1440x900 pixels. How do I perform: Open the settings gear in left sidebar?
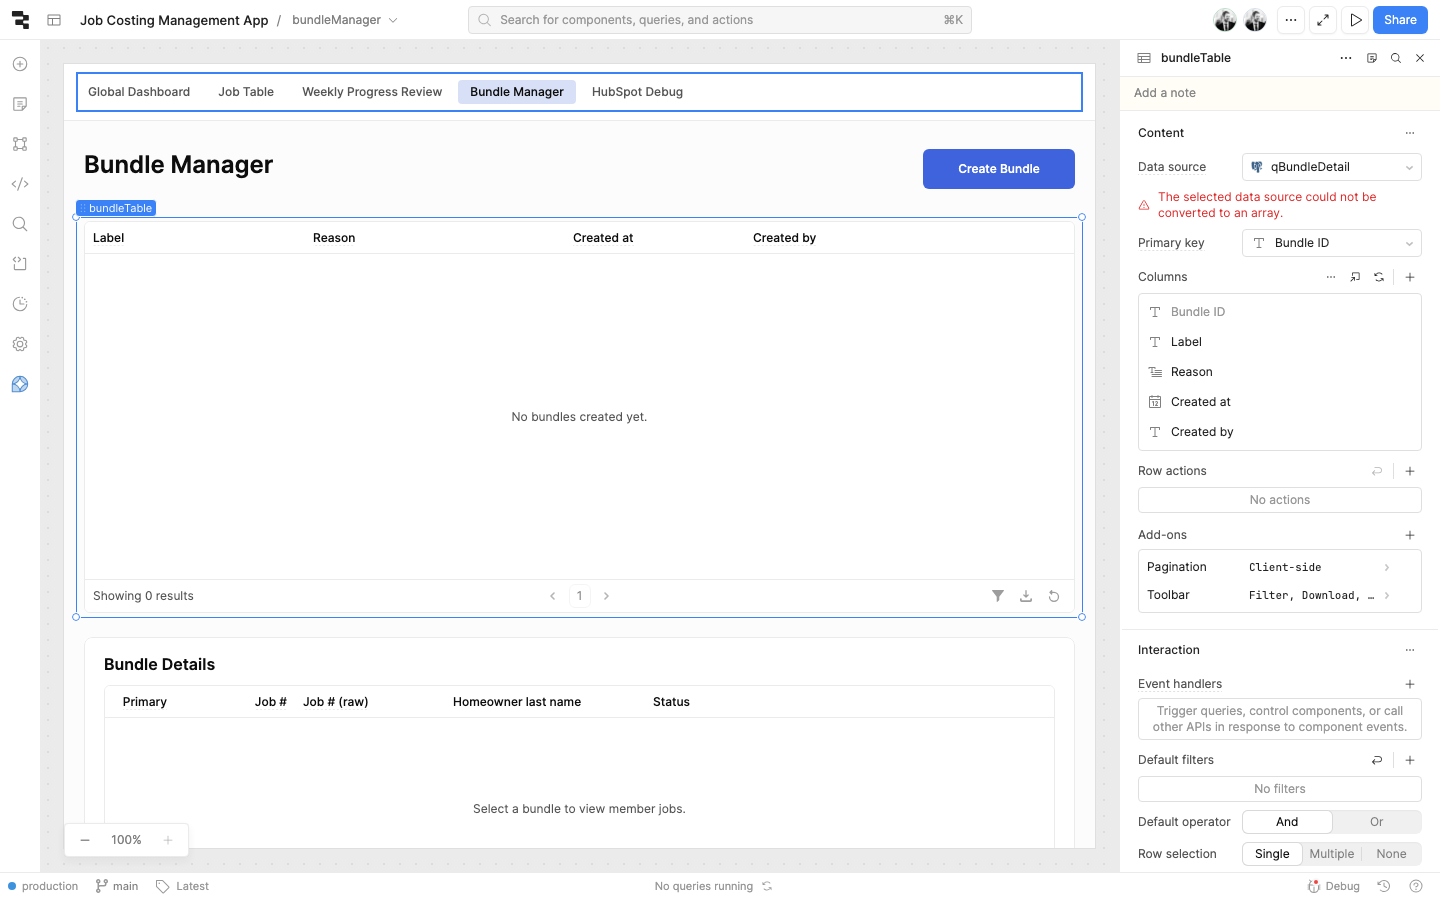coord(20,344)
